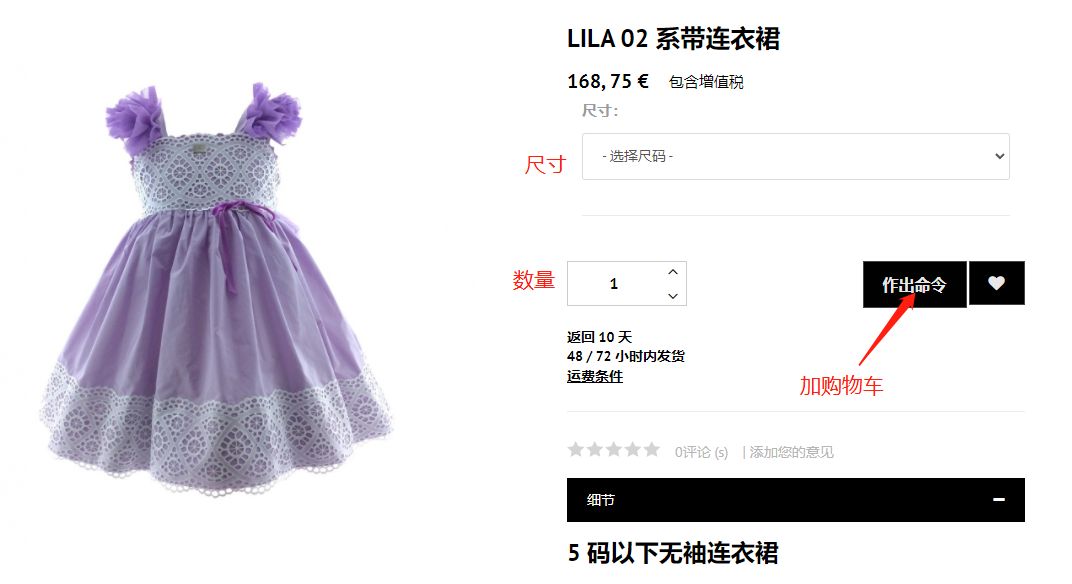Click the quantity input field

pyautogui.click(x=615, y=284)
